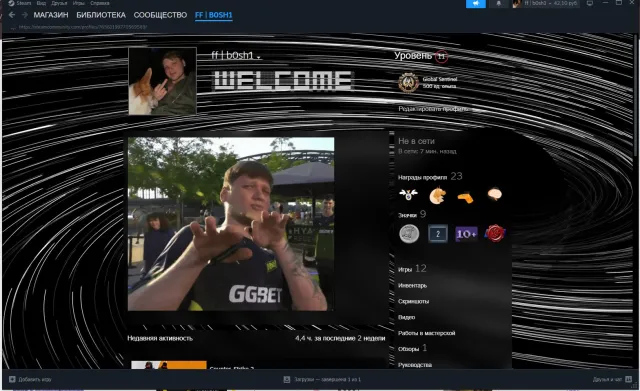Switch to СООБЩЕСТВО tab
The image size is (640, 391).
tap(160, 15)
